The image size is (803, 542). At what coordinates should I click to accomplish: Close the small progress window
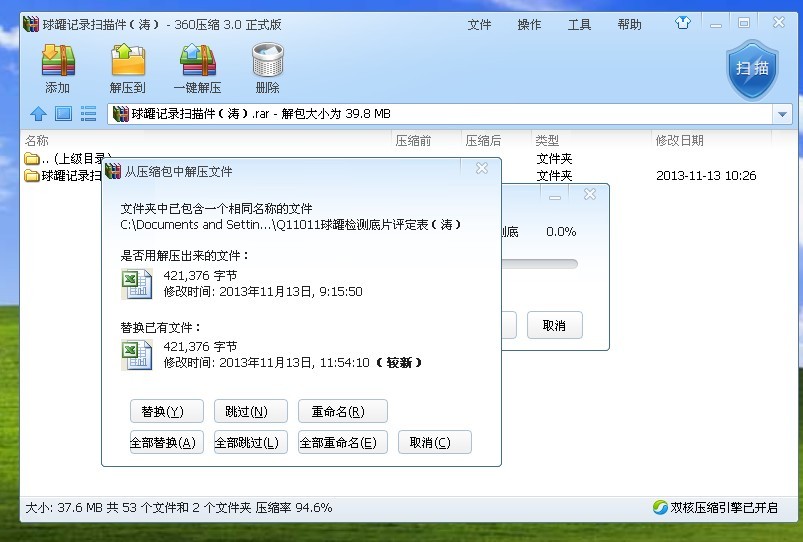point(589,194)
